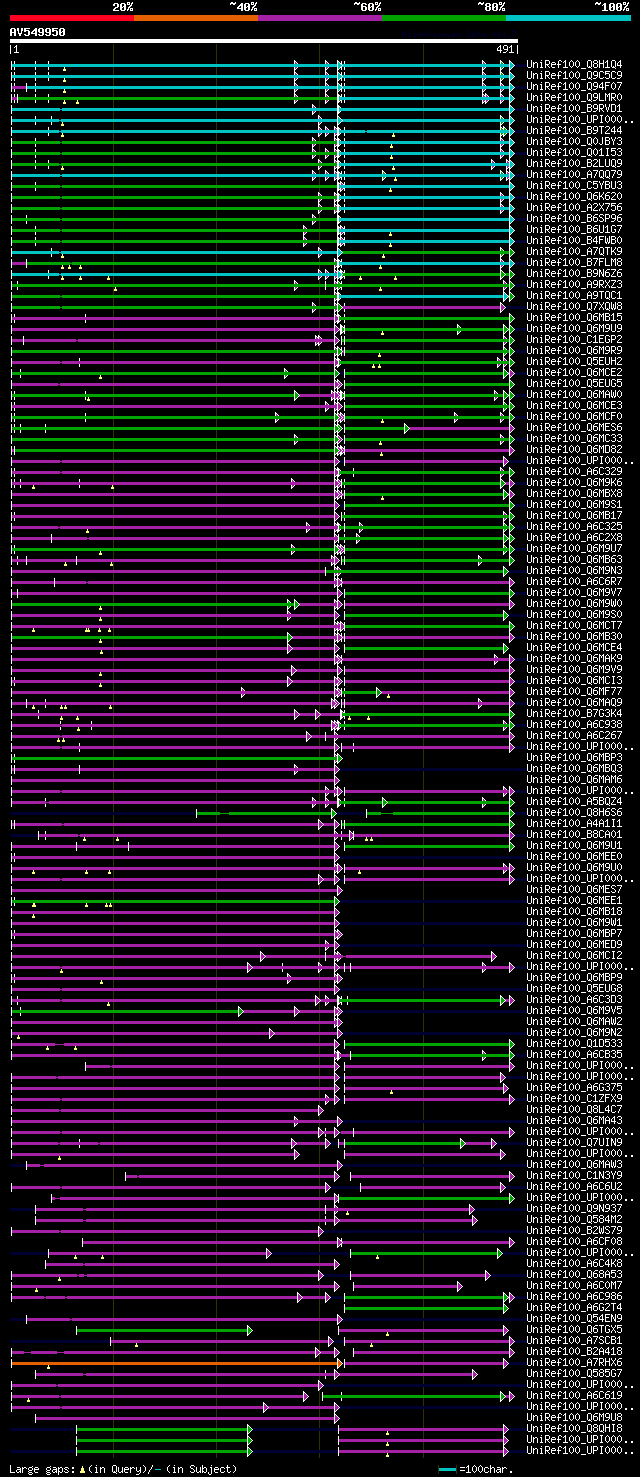Click the UniRef100_C5YBU3 label

click(x=574, y=185)
